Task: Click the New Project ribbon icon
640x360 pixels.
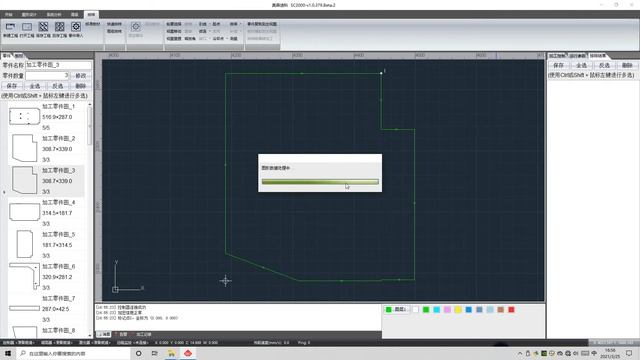Action: point(10,27)
